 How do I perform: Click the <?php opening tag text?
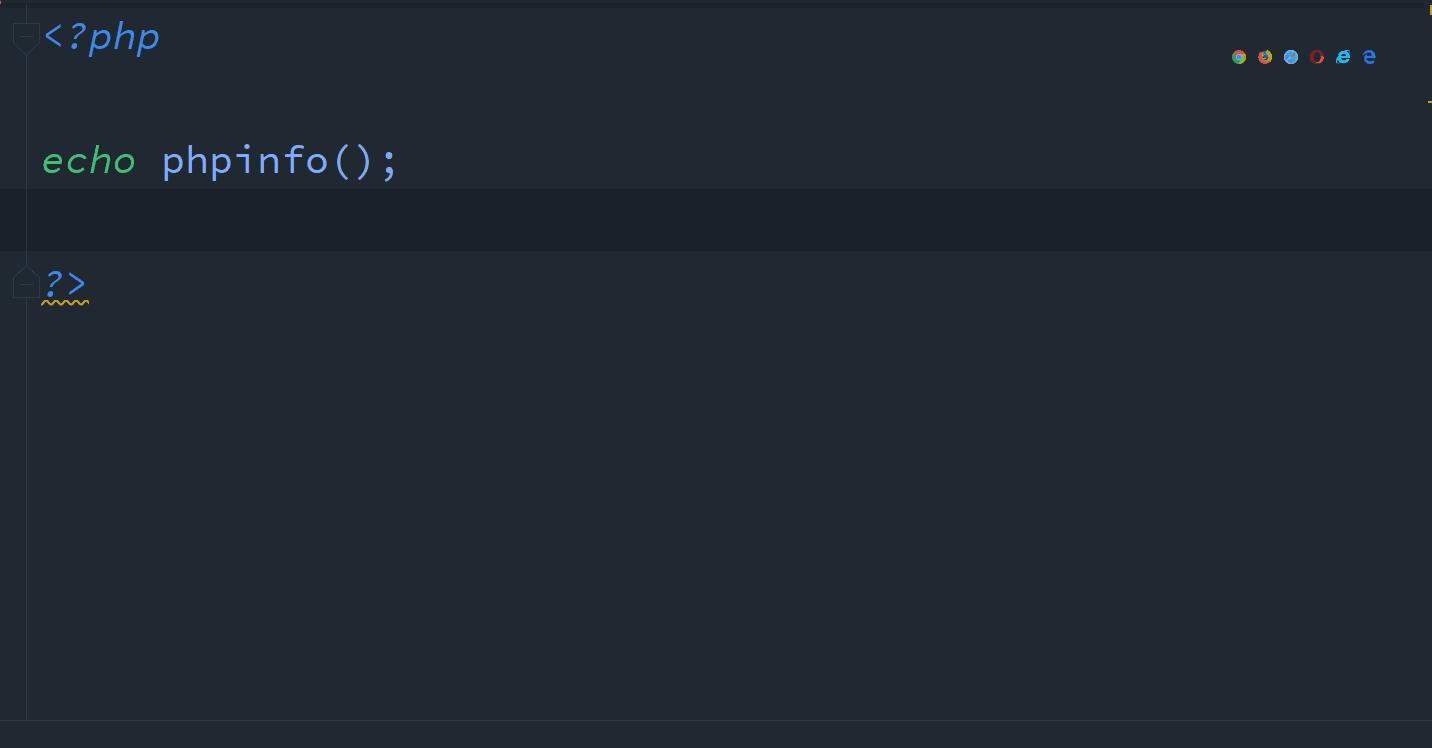101,36
